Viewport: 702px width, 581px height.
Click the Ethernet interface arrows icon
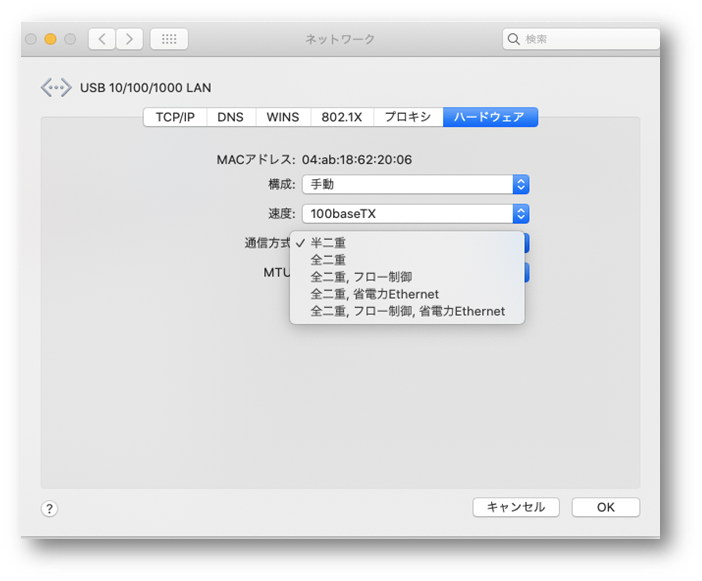coord(56,87)
